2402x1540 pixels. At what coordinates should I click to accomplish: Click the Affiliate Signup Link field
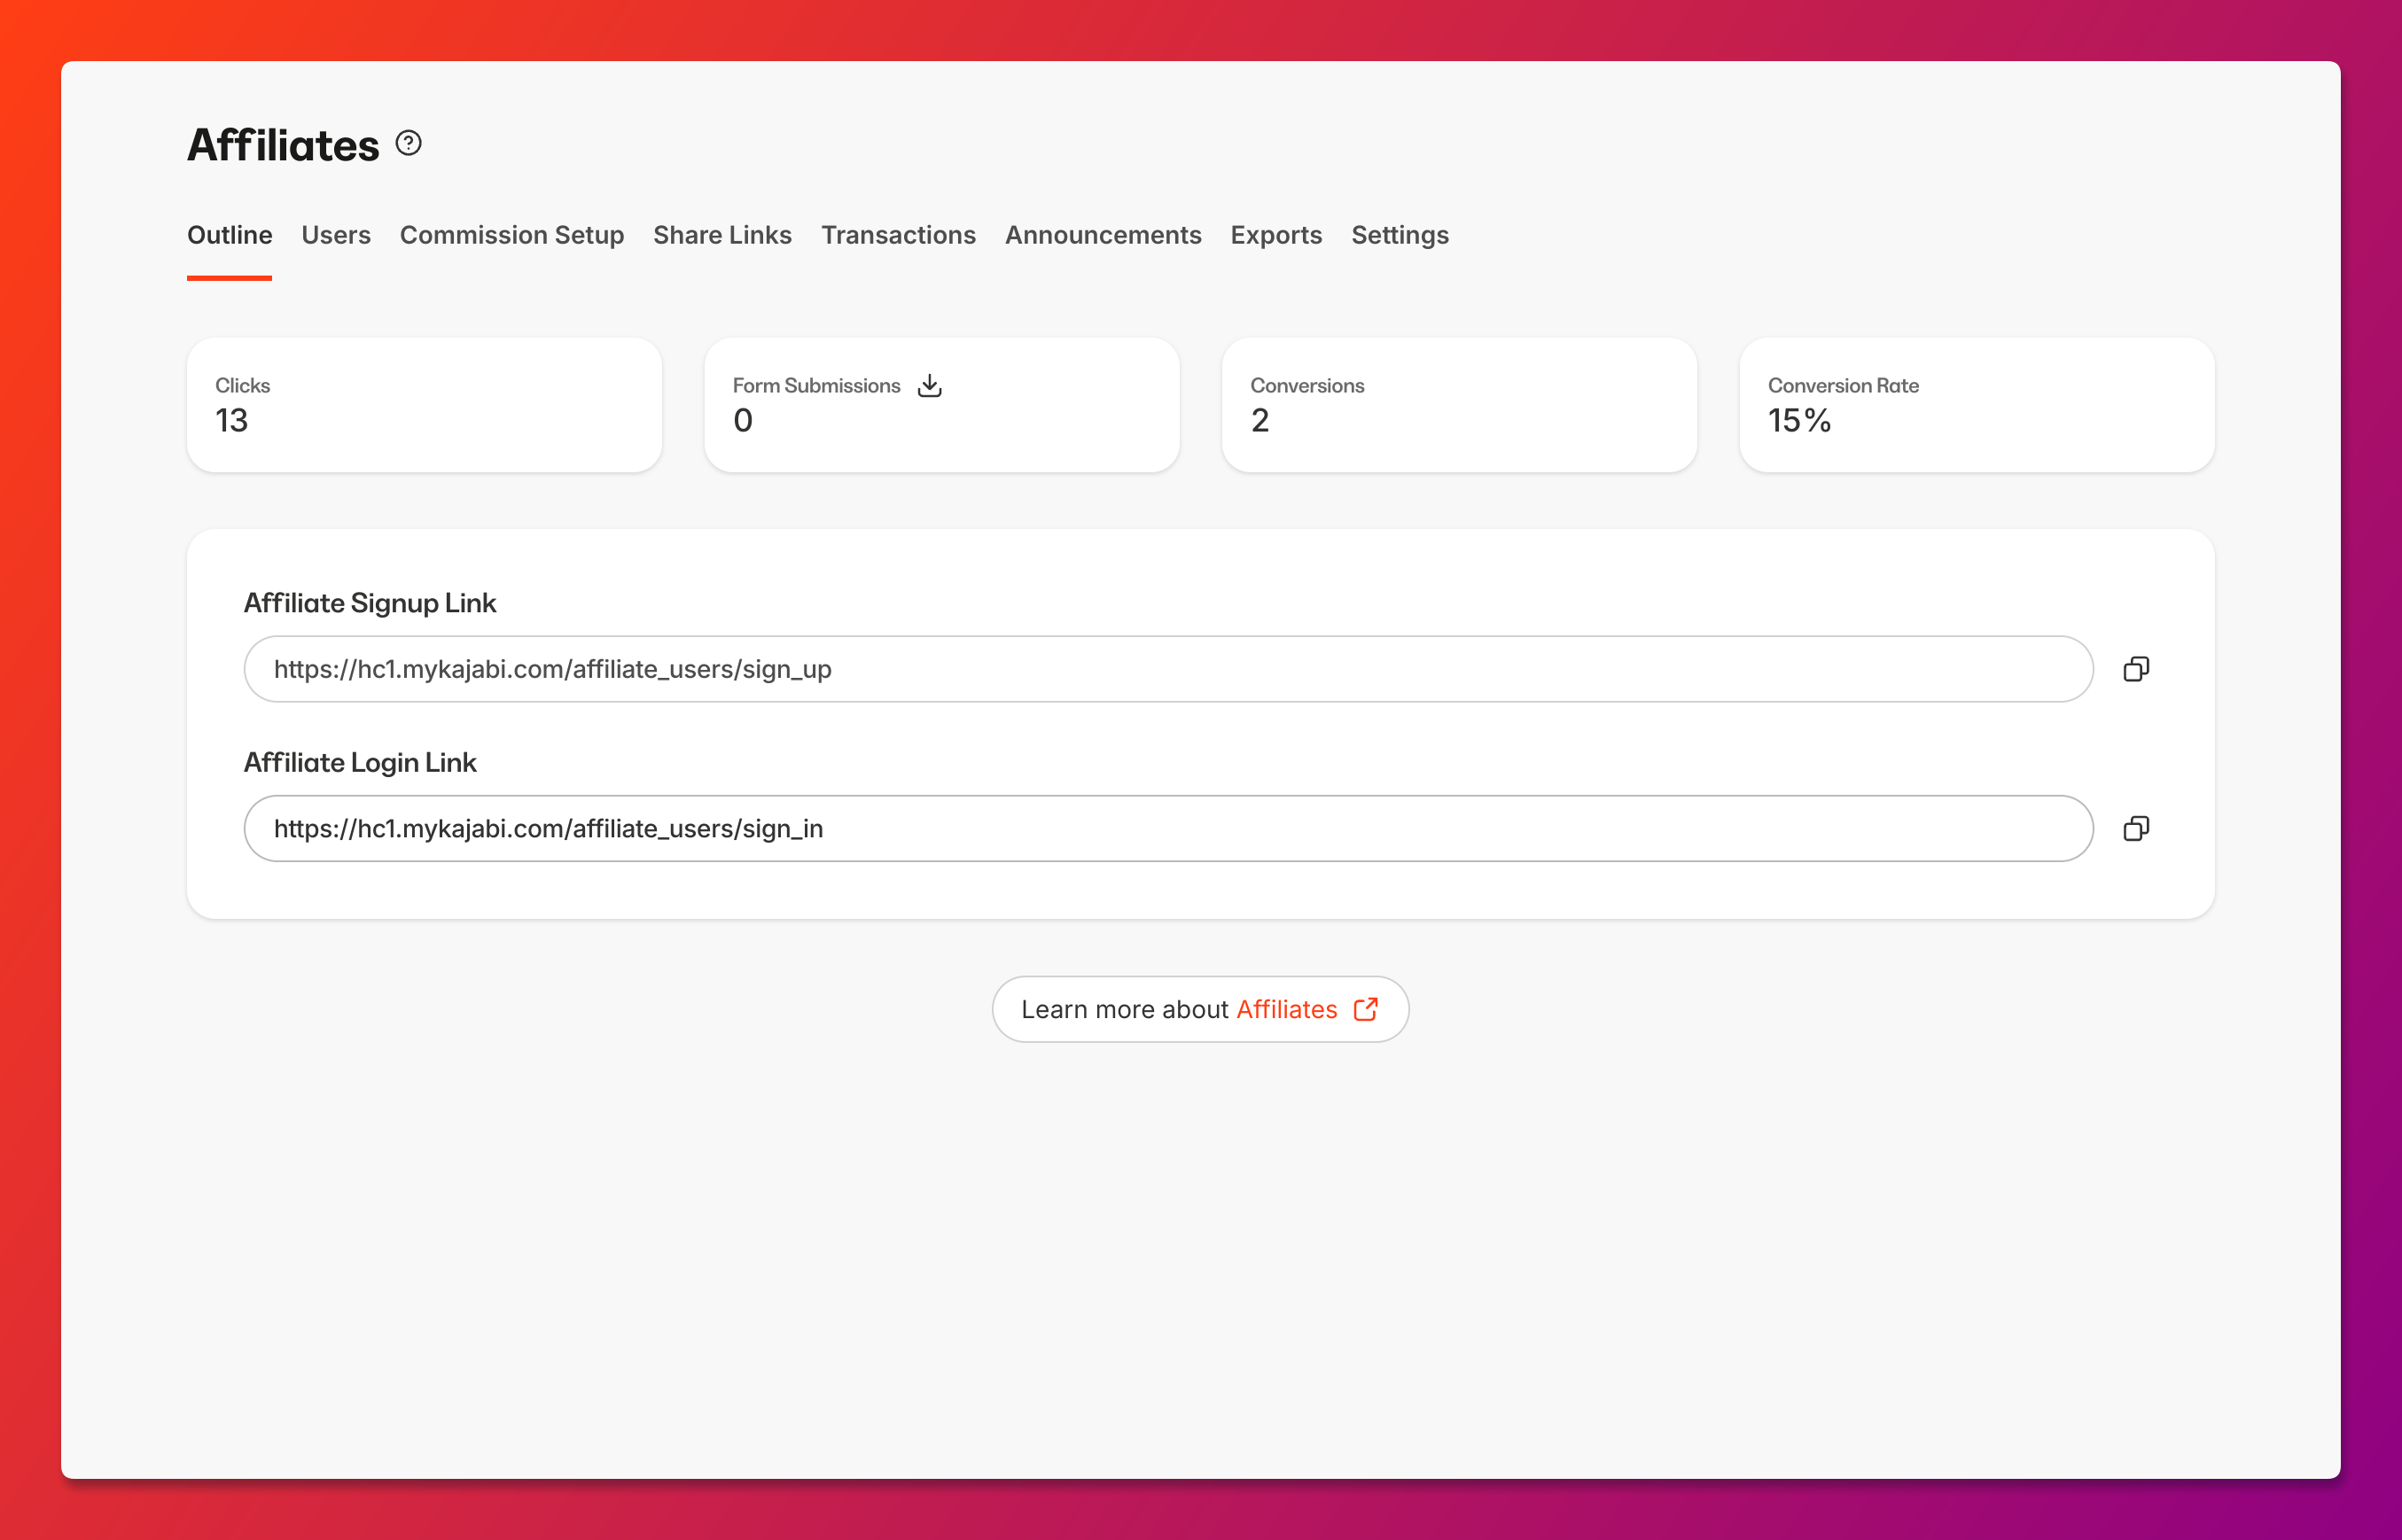[x=1168, y=669]
